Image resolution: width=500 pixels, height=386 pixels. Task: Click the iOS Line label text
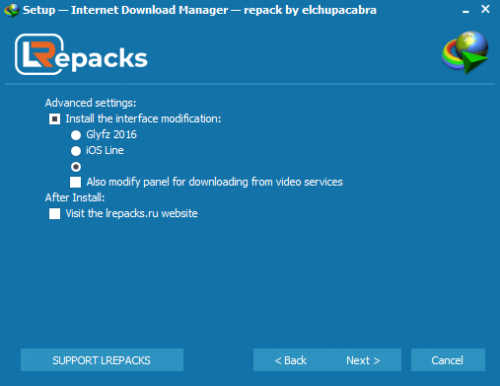[x=105, y=150]
